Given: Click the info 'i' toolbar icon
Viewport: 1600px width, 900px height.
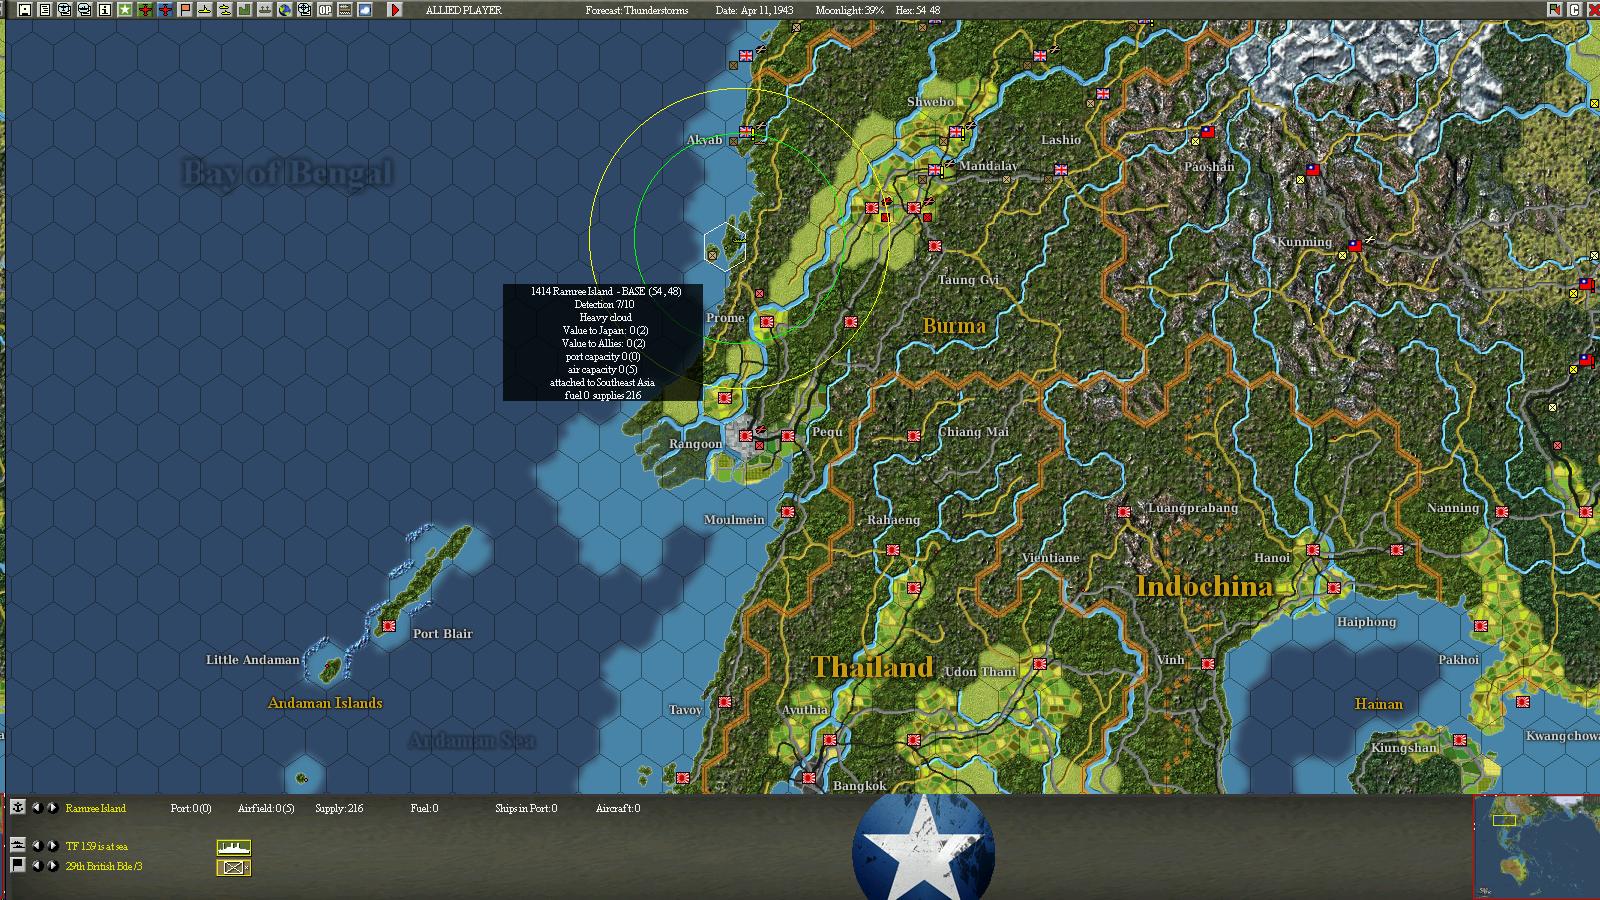Looking at the screenshot, I should 105,10.
